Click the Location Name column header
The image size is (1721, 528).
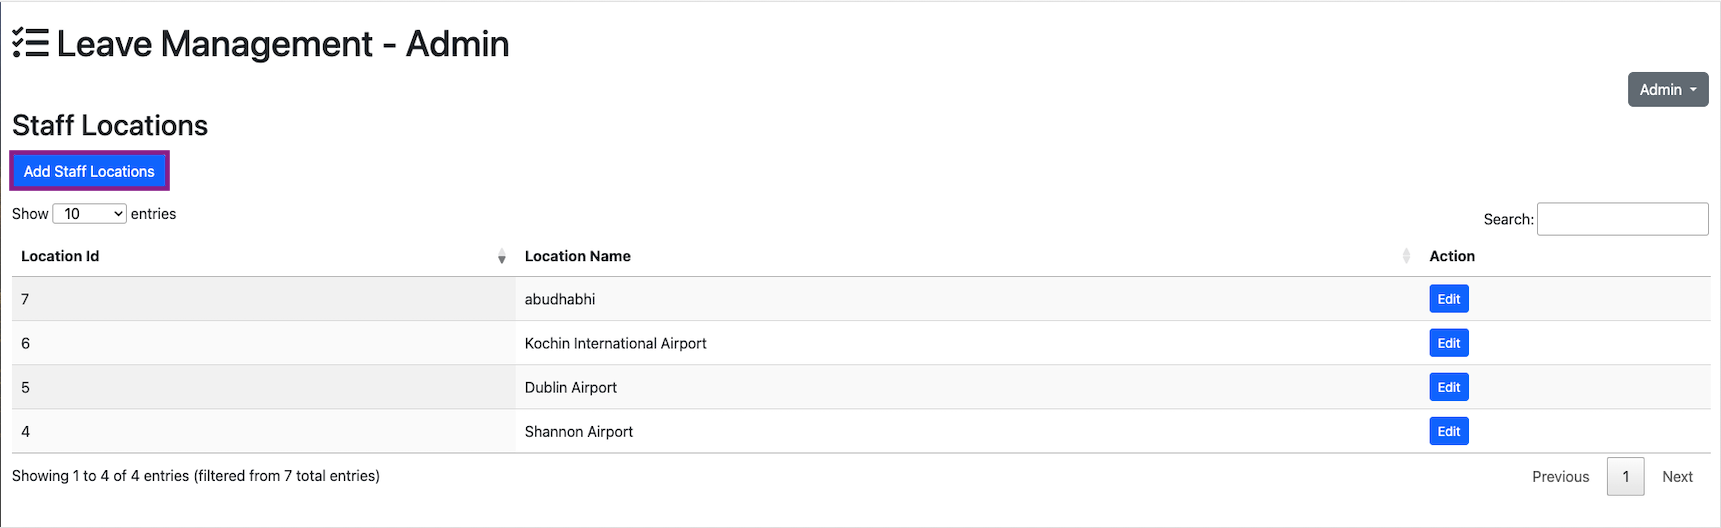pos(578,257)
